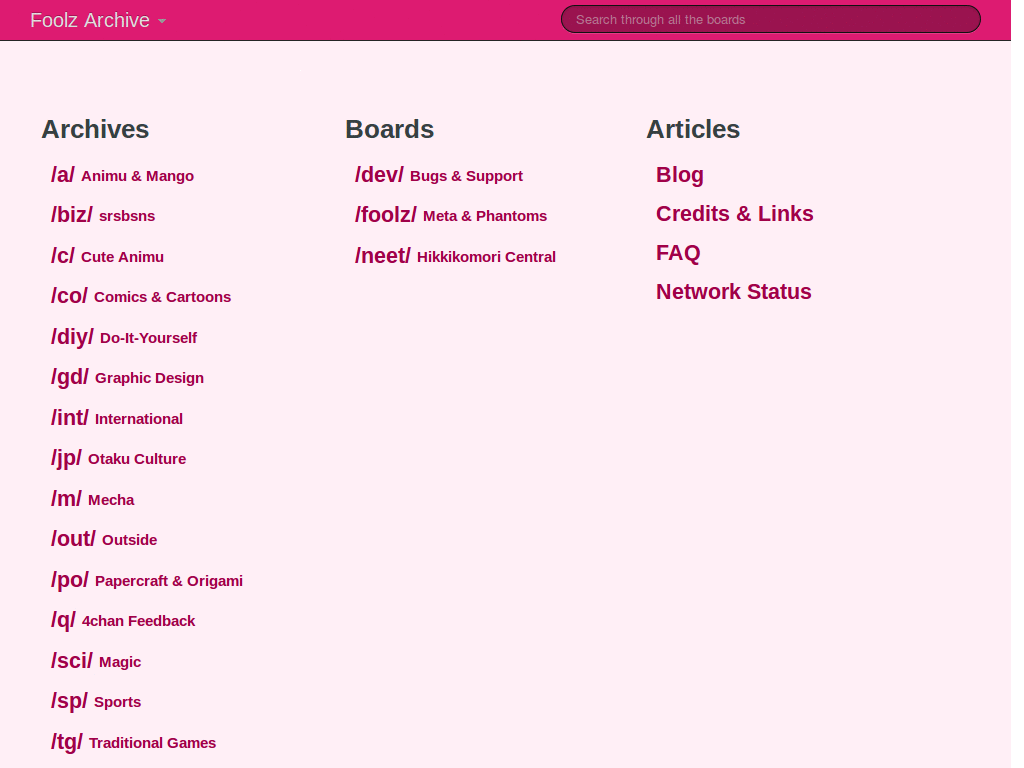1024x768 pixels.
Task: View the Network Status page
Action: (733, 292)
